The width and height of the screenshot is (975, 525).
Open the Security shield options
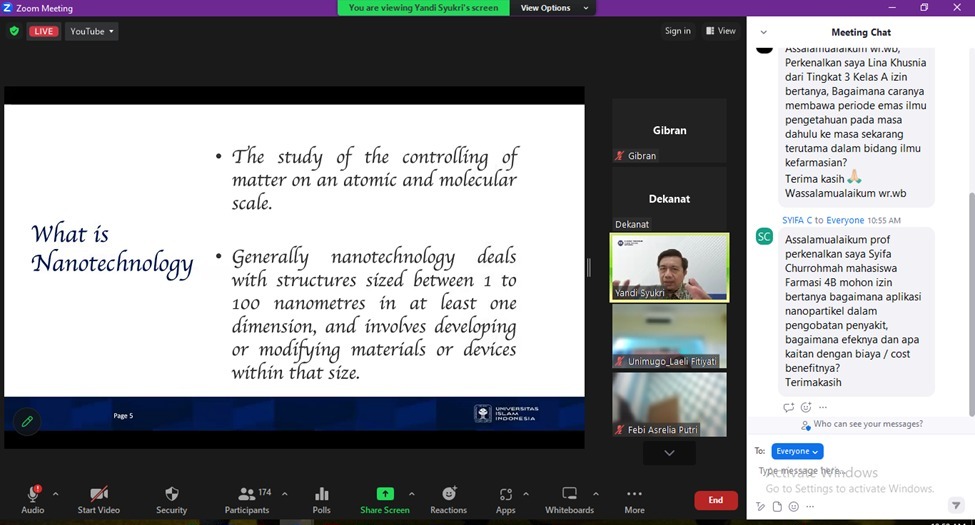click(x=172, y=499)
